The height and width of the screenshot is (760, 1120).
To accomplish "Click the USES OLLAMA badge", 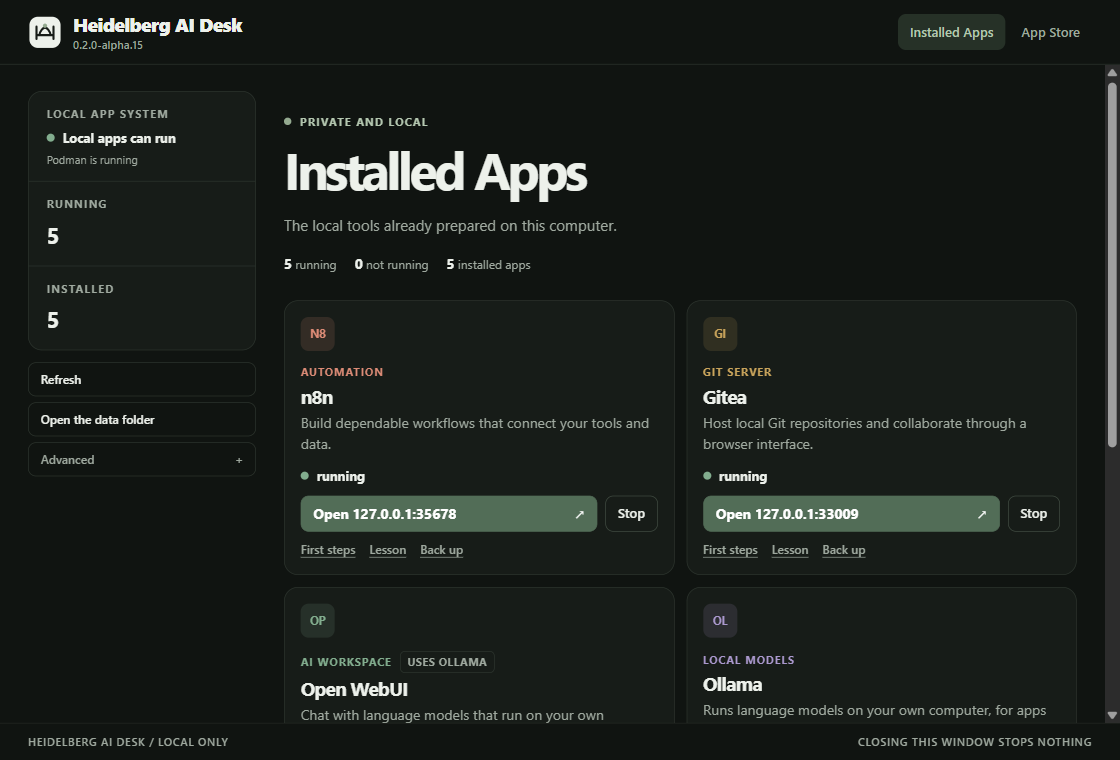I will coord(447,662).
